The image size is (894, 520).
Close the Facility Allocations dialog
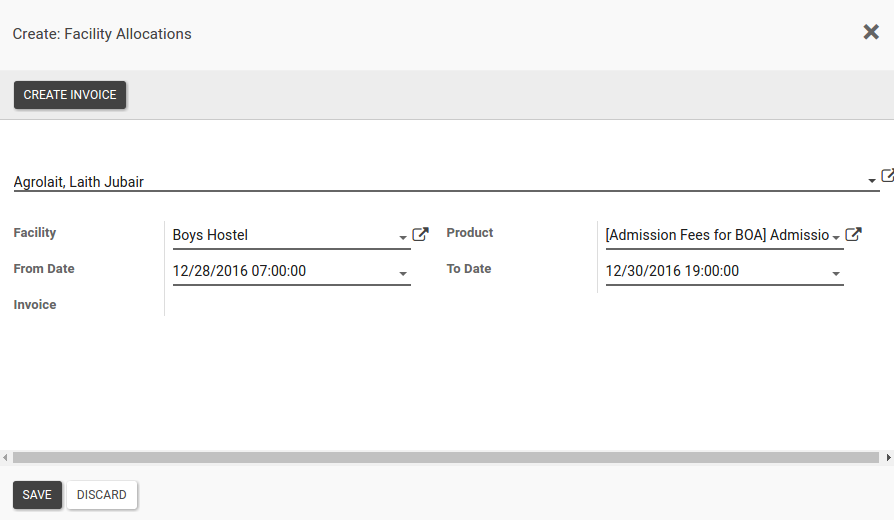[x=871, y=32]
